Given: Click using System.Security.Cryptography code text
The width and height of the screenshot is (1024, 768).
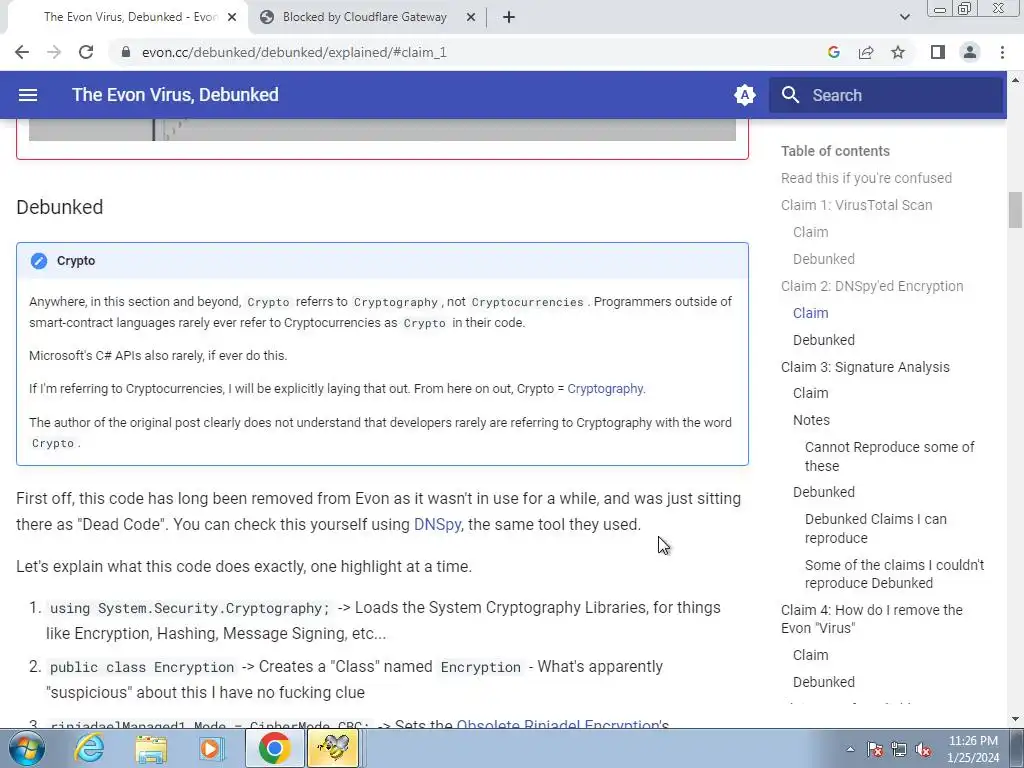Looking at the screenshot, I should coord(189,609).
